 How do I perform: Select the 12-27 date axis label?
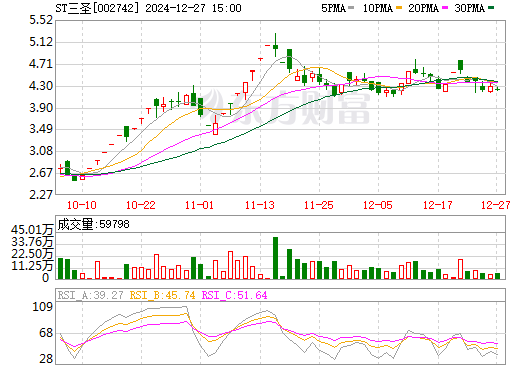point(496,205)
